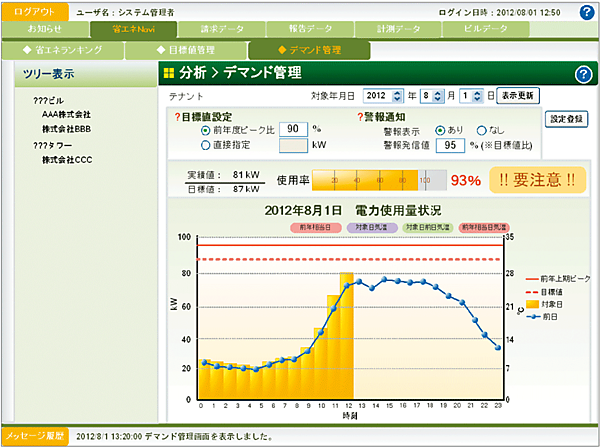Open the お知らせ tab
Viewport: 600px width, 448px height.
(45, 29)
